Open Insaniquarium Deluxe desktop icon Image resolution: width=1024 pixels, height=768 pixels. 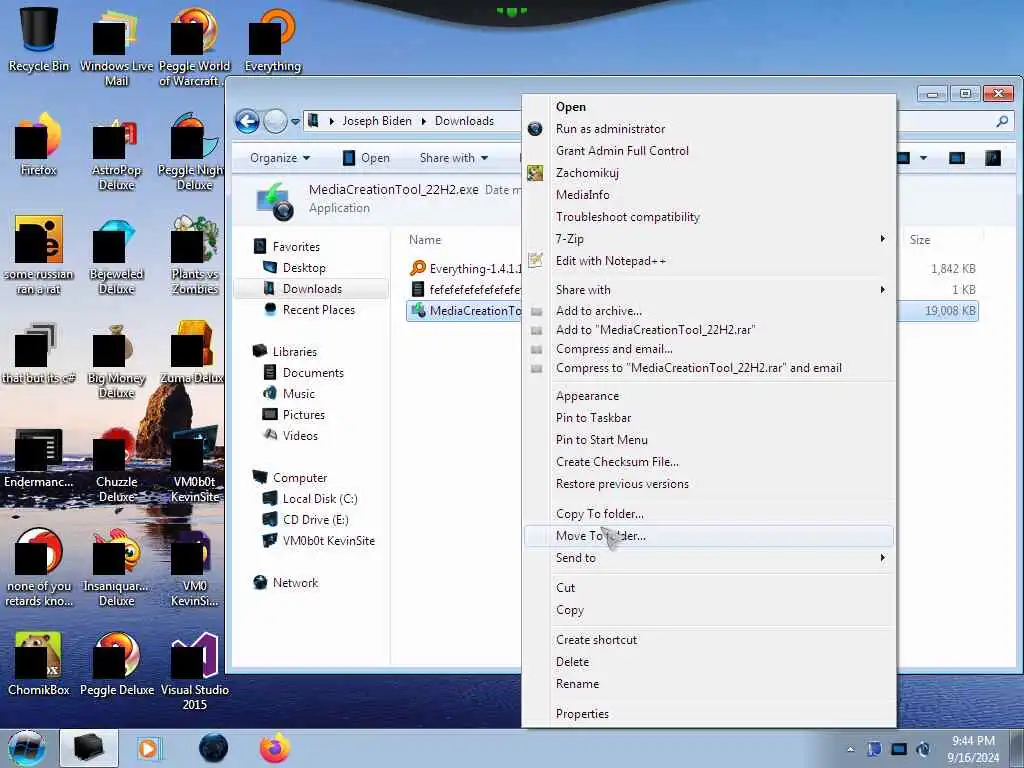(x=116, y=568)
